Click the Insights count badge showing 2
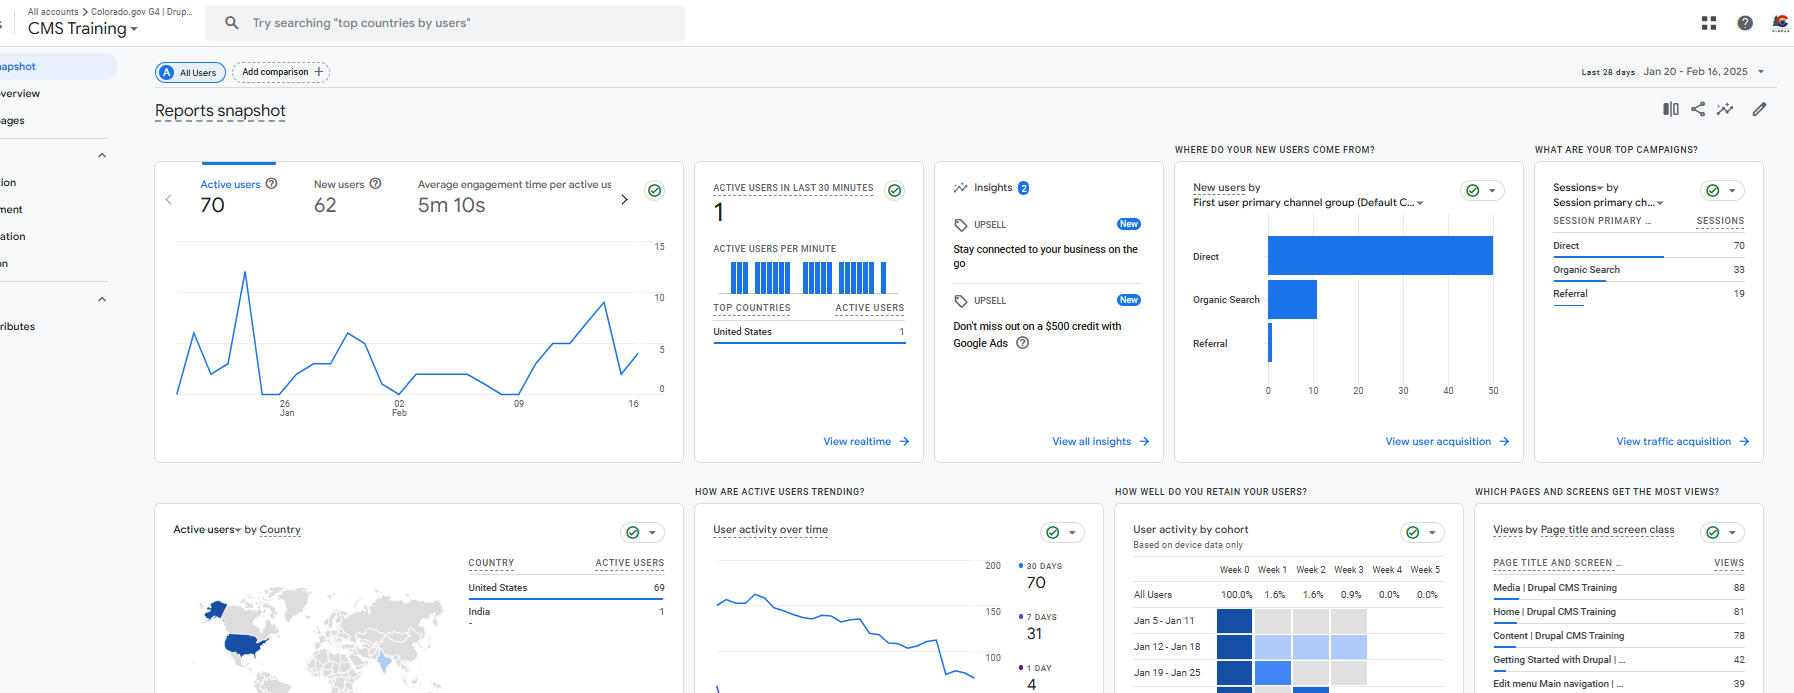The width and height of the screenshot is (1794, 693). (x=1024, y=188)
